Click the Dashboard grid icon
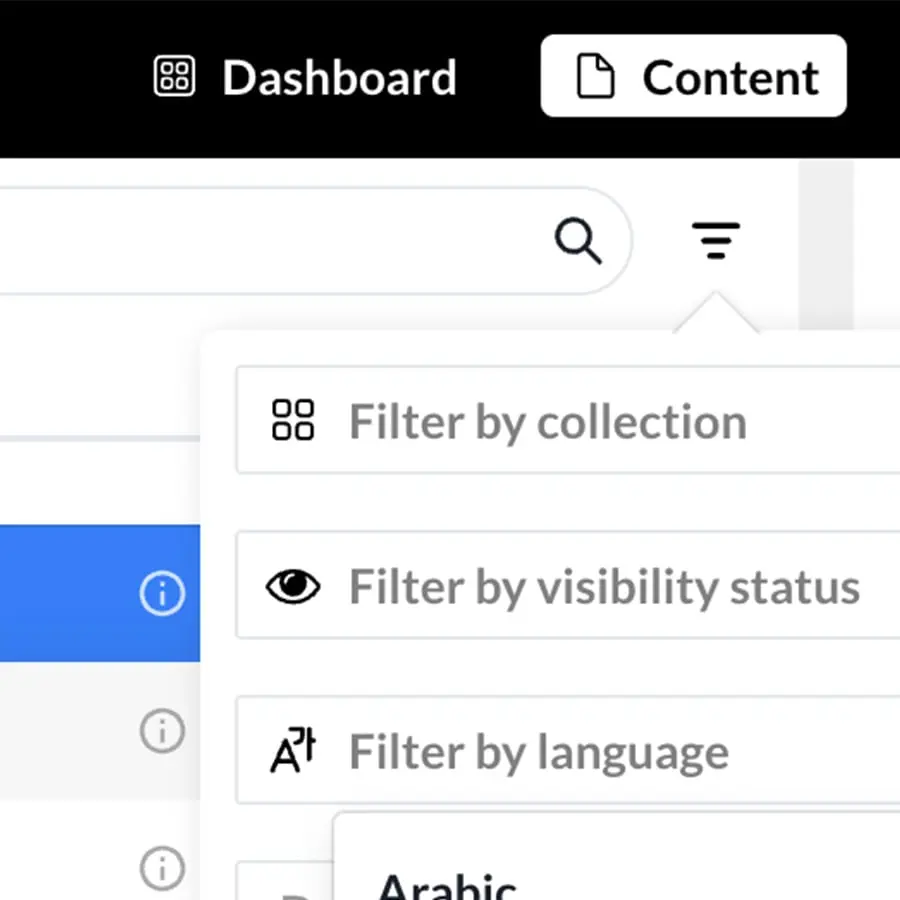 point(174,77)
